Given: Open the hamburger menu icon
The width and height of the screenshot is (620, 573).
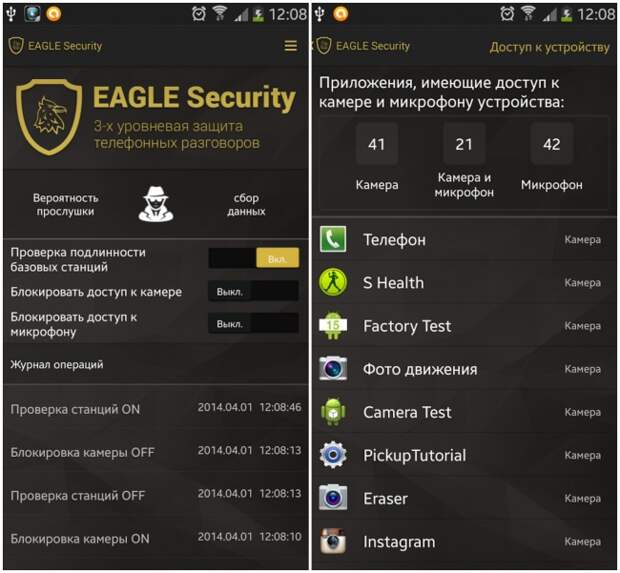Looking at the screenshot, I should tap(291, 46).
